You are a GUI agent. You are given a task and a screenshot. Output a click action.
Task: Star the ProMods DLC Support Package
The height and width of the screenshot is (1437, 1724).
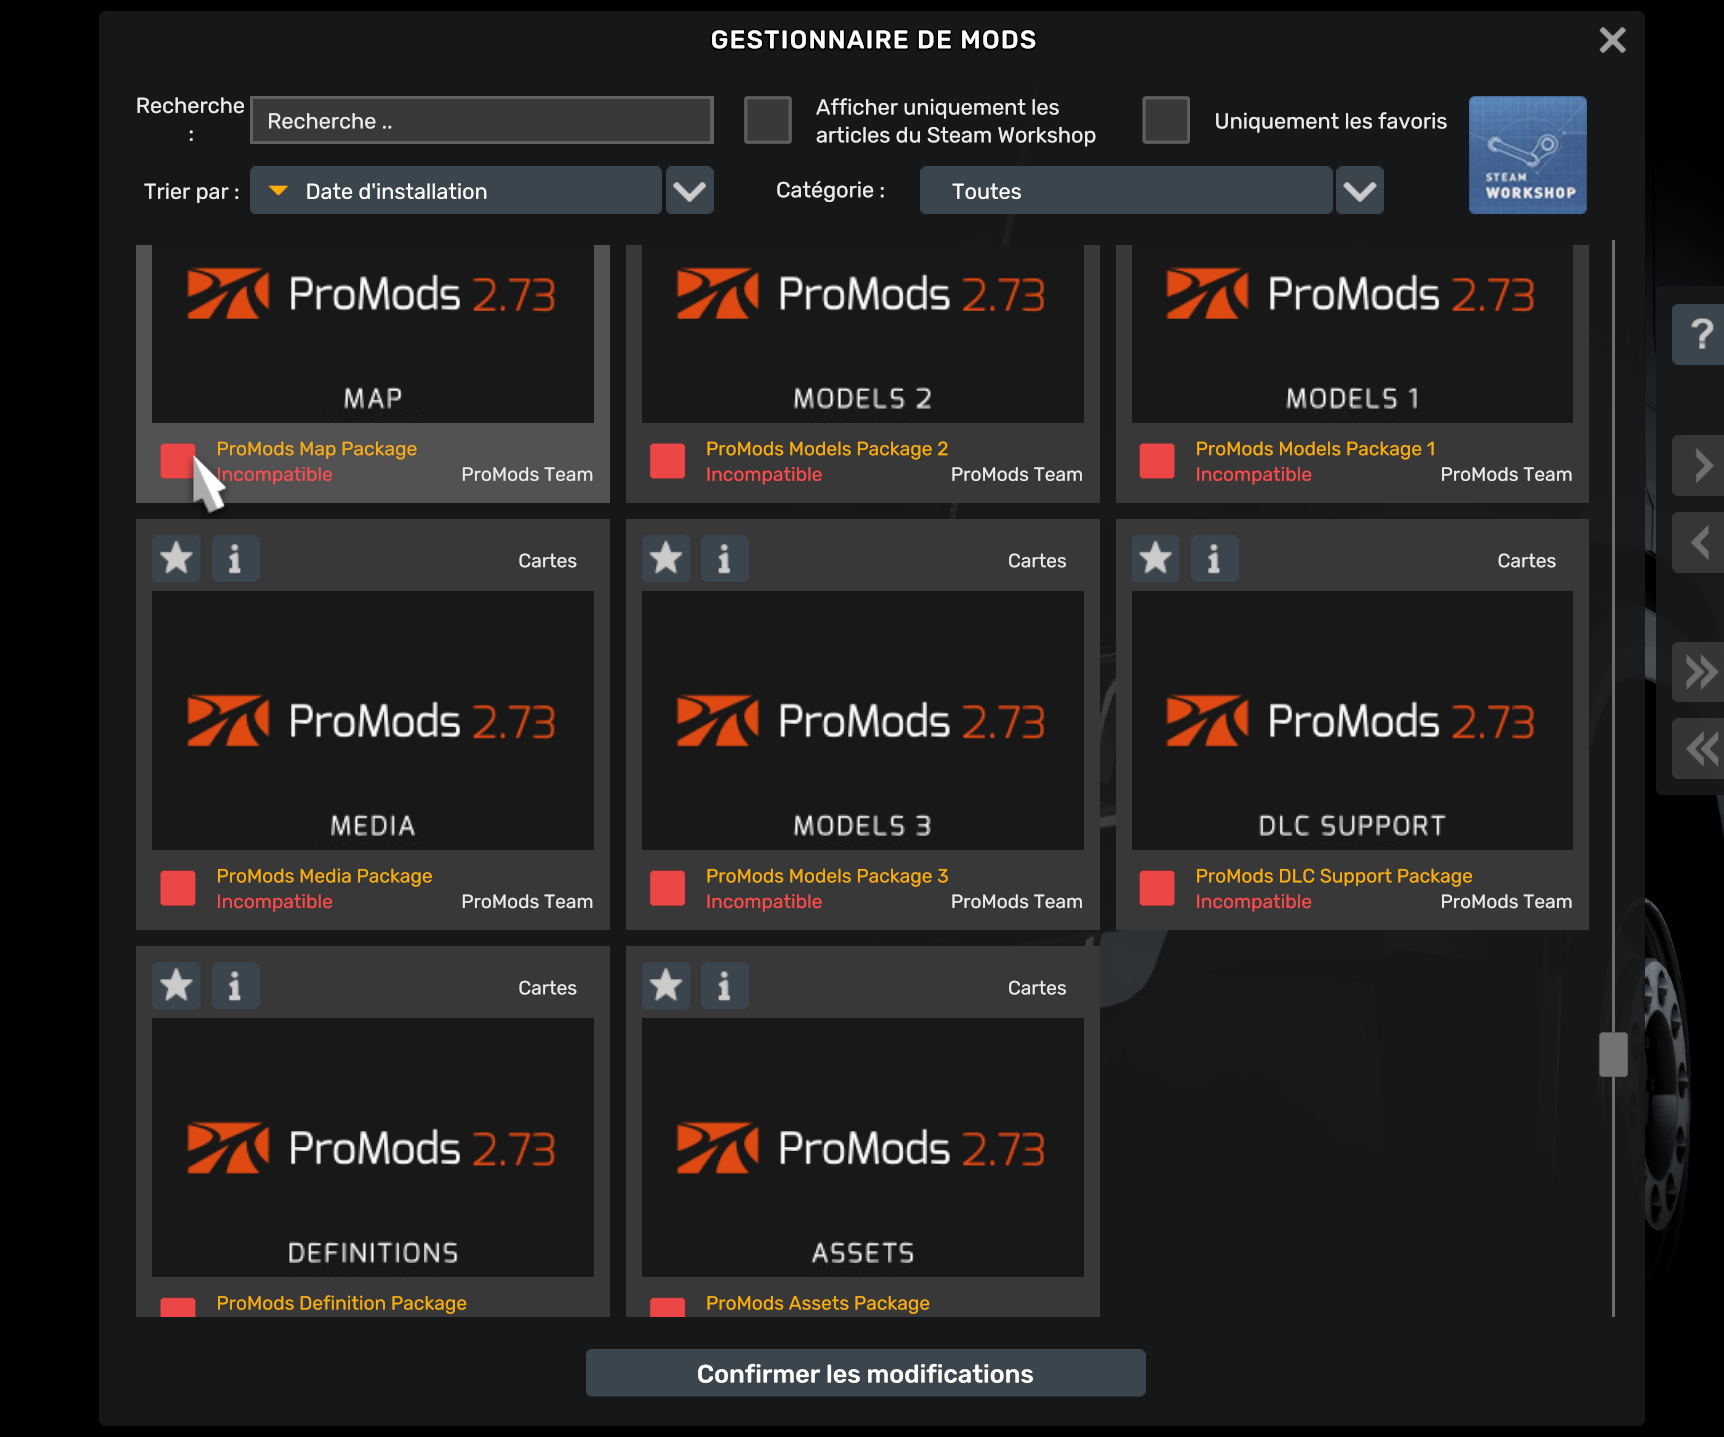coord(1155,559)
